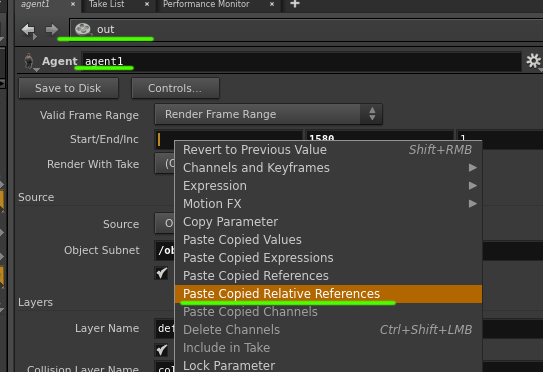Click the Collision Layer Name input field
Image resolution: width=543 pixels, height=372 pixels.
click(x=165, y=367)
